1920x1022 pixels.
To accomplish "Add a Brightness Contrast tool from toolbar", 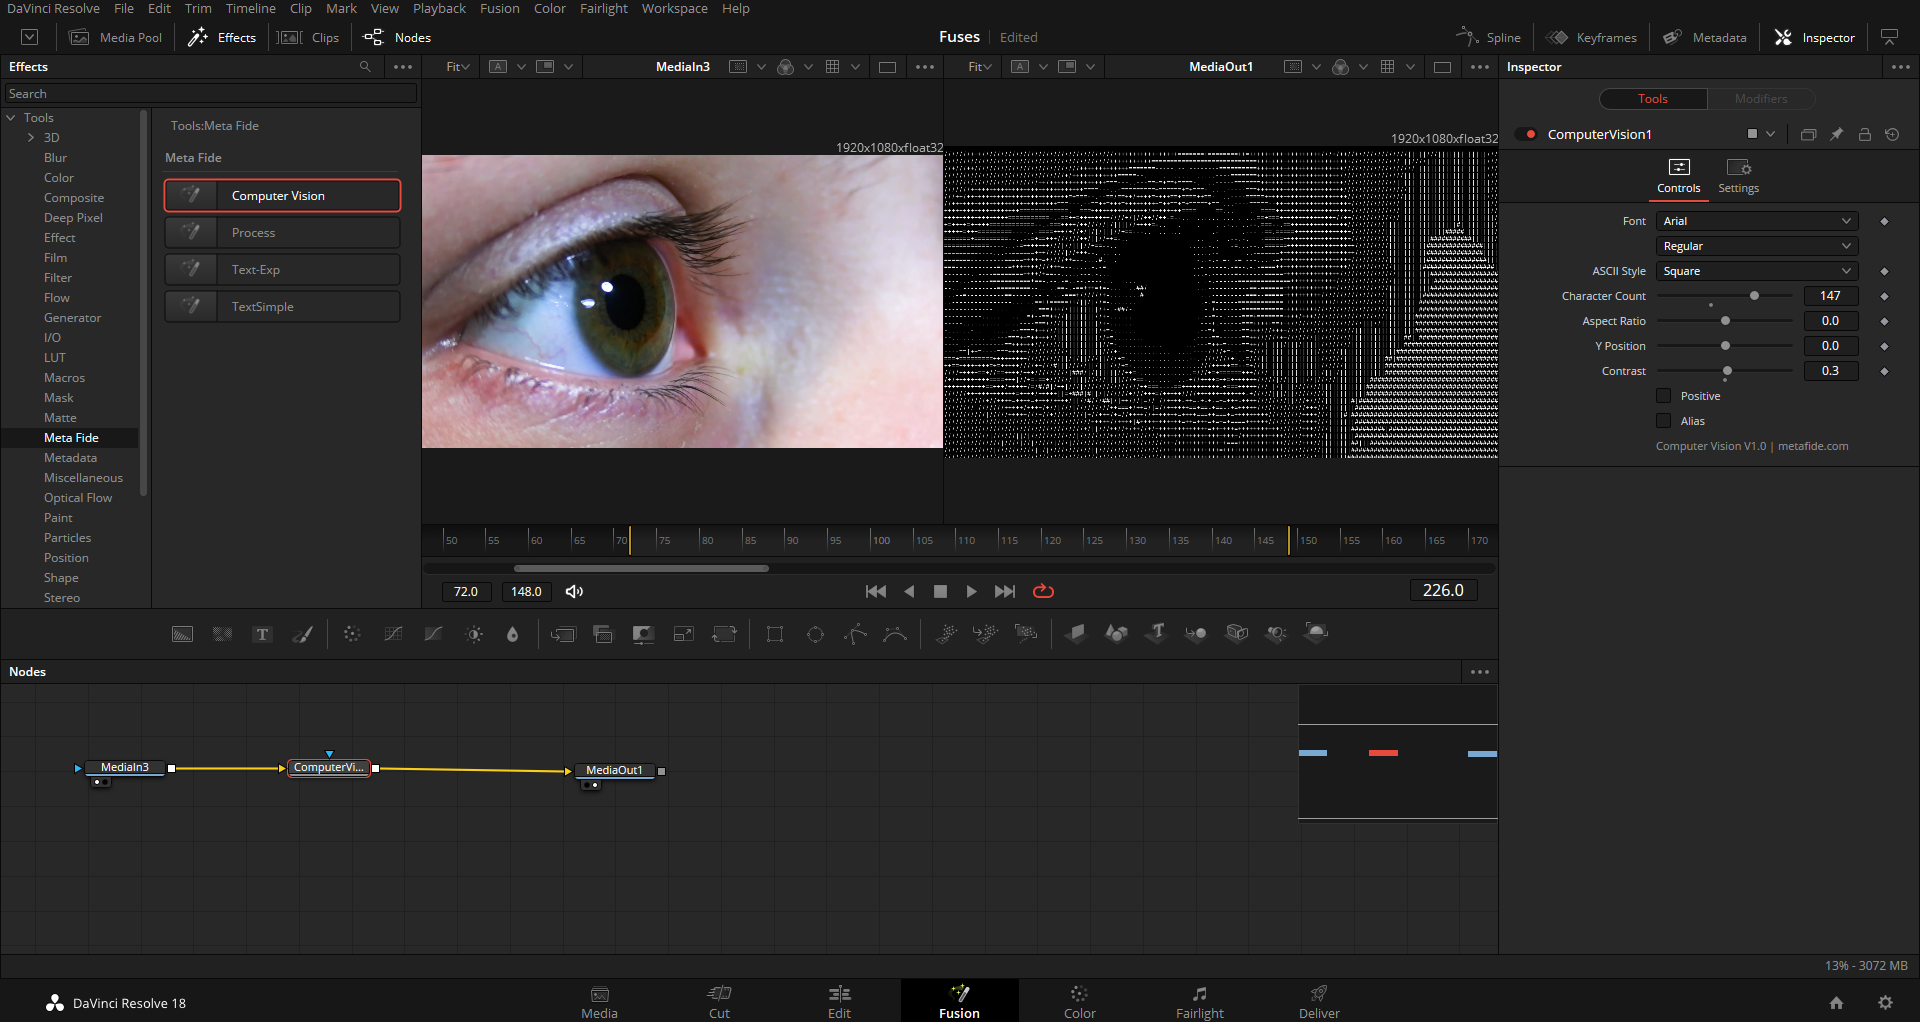I will (x=474, y=634).
